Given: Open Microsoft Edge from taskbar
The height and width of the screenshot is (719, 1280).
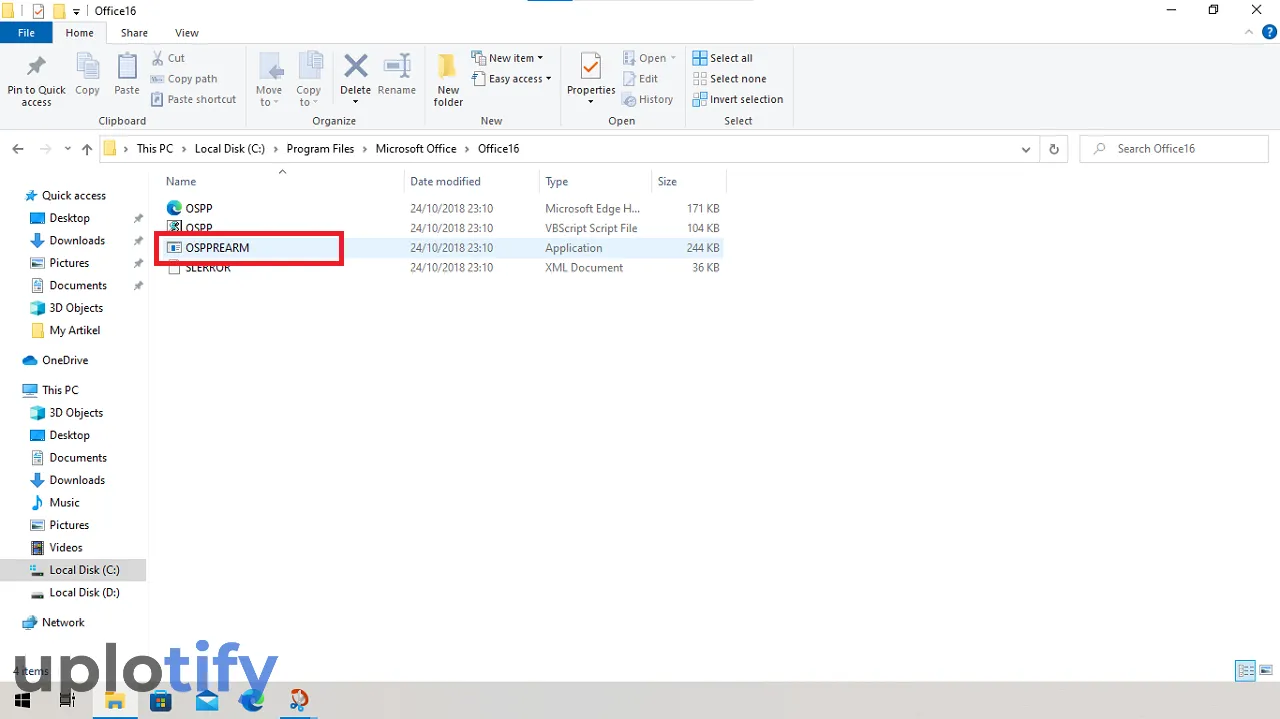Looking at the screenshot, I should click(252, 700).
